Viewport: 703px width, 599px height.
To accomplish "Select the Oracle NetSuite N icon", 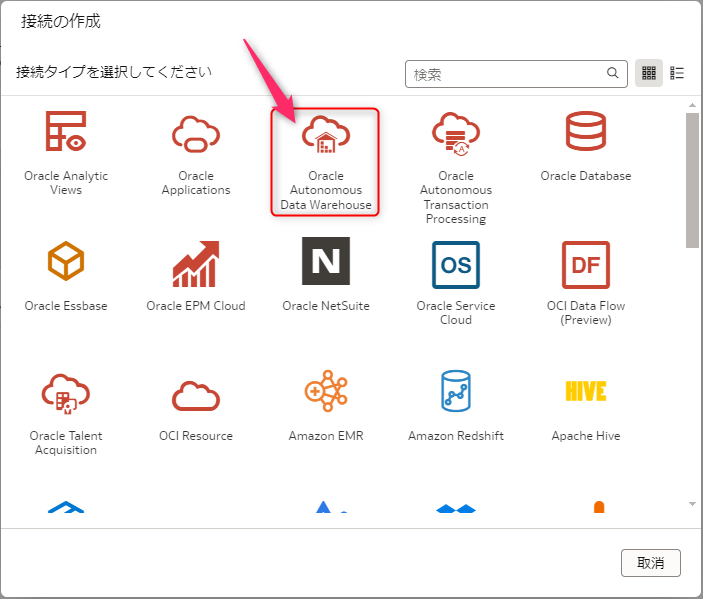I will tap(326, 261).
